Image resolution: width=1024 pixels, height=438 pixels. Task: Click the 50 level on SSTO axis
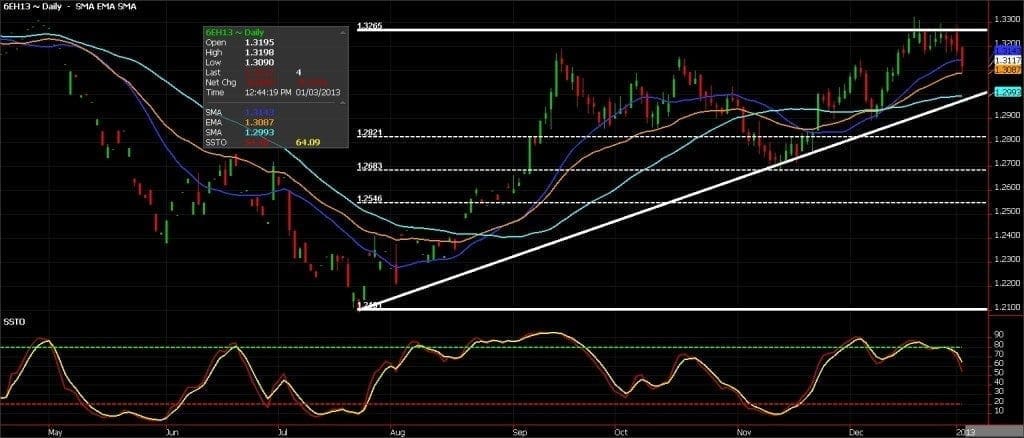(999, 372)
